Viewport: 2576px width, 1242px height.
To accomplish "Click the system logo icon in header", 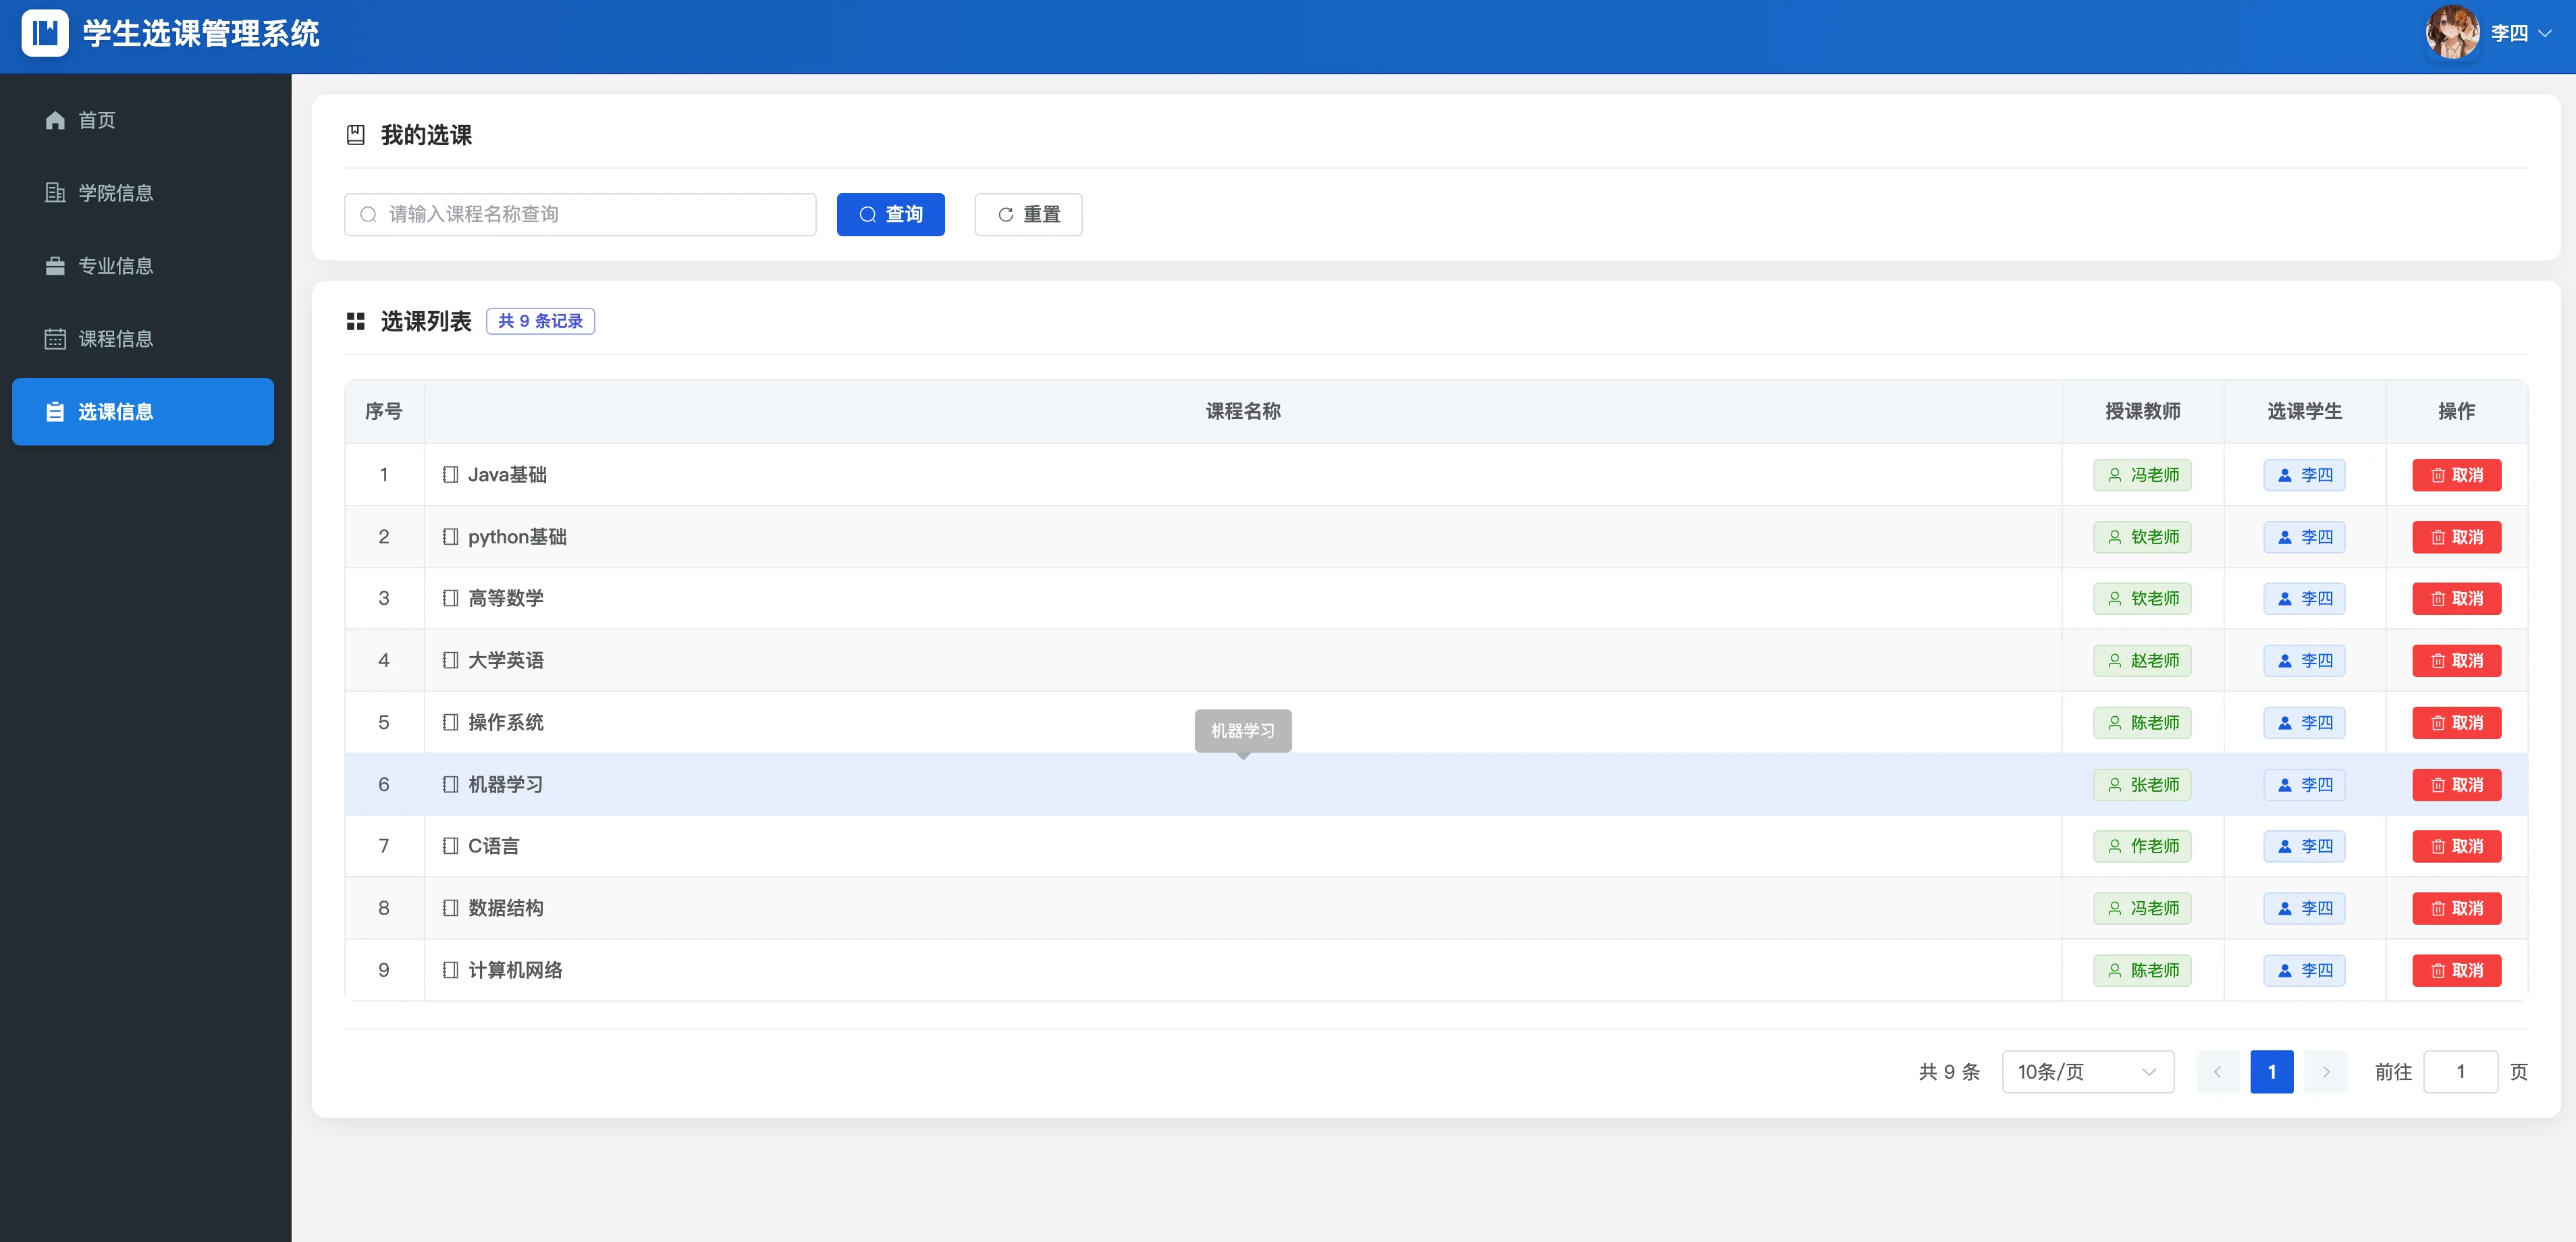I will coord(45,33).
